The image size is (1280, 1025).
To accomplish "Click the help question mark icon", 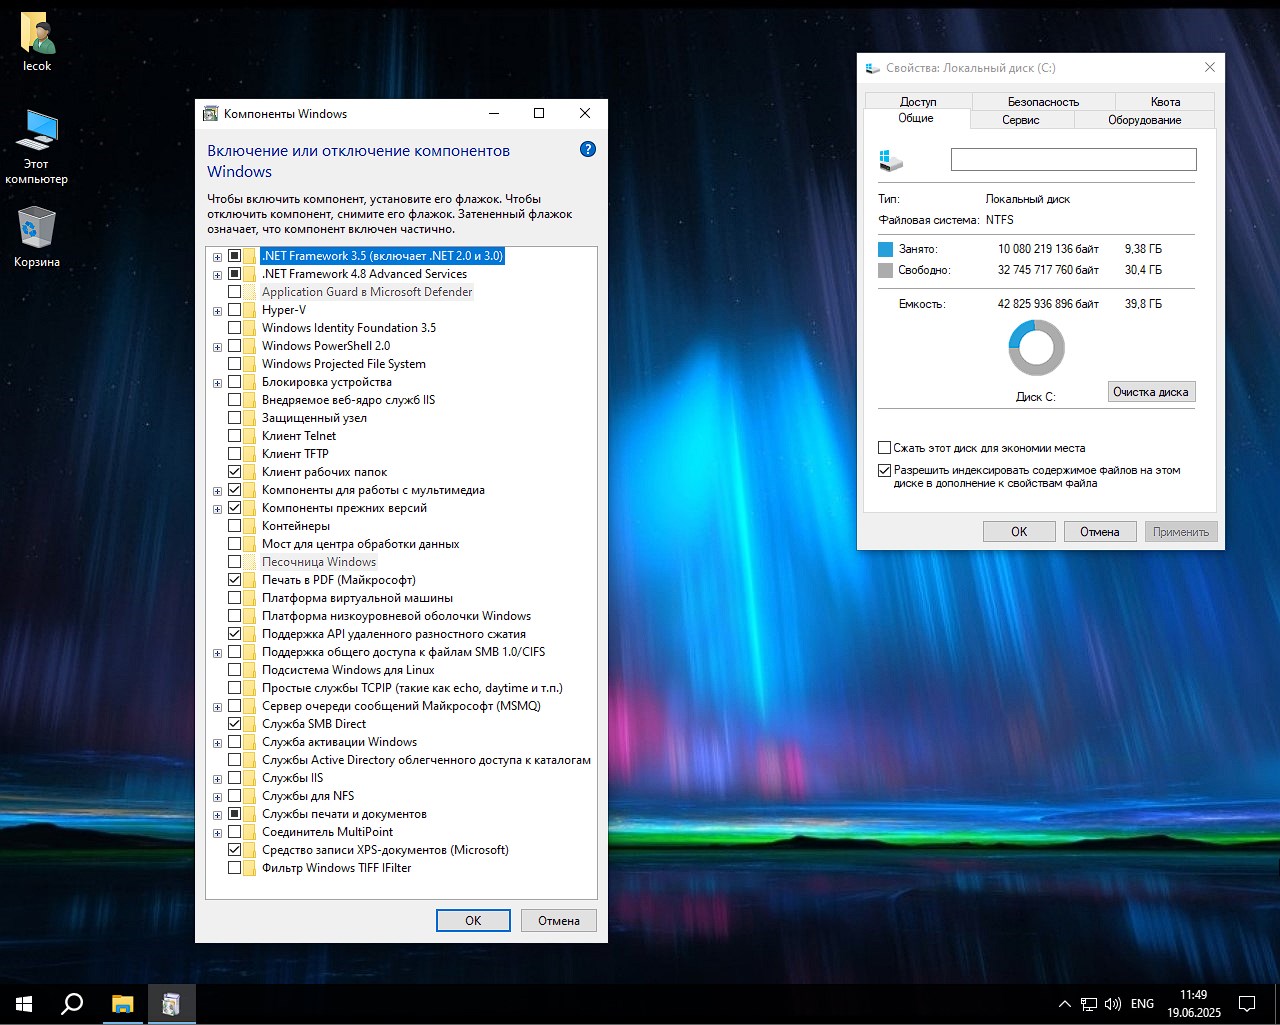I will coord(588,149).
